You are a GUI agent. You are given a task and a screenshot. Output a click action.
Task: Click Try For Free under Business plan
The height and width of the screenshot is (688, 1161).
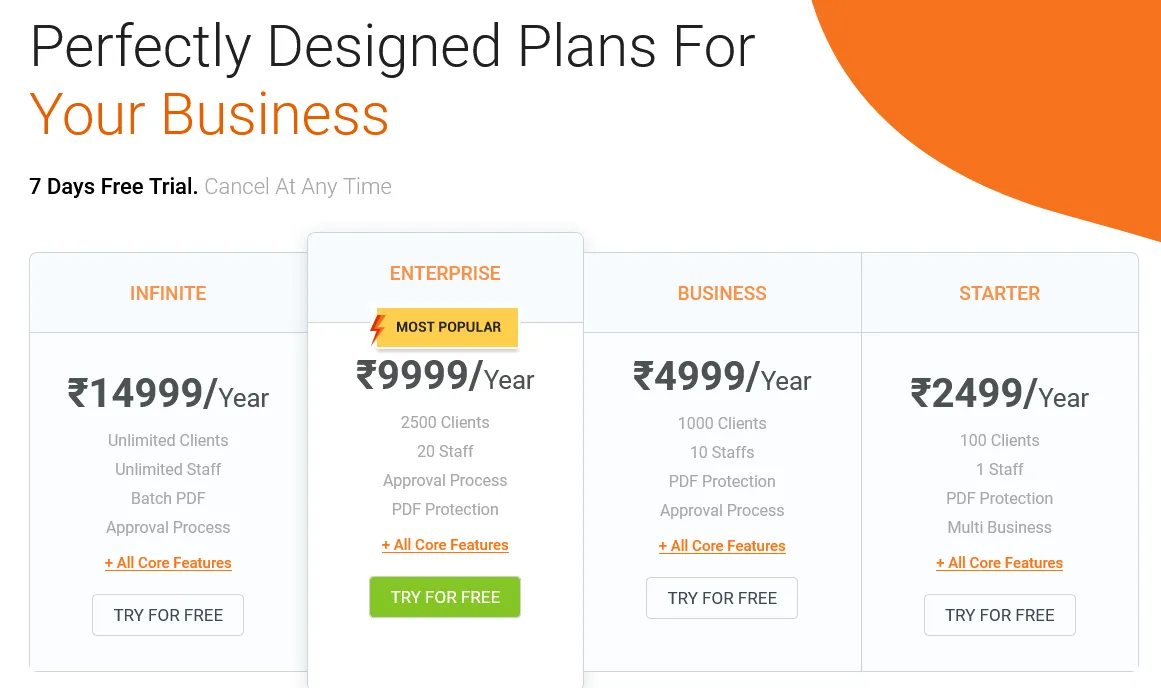pyautogui.click(x=722, y=598)
